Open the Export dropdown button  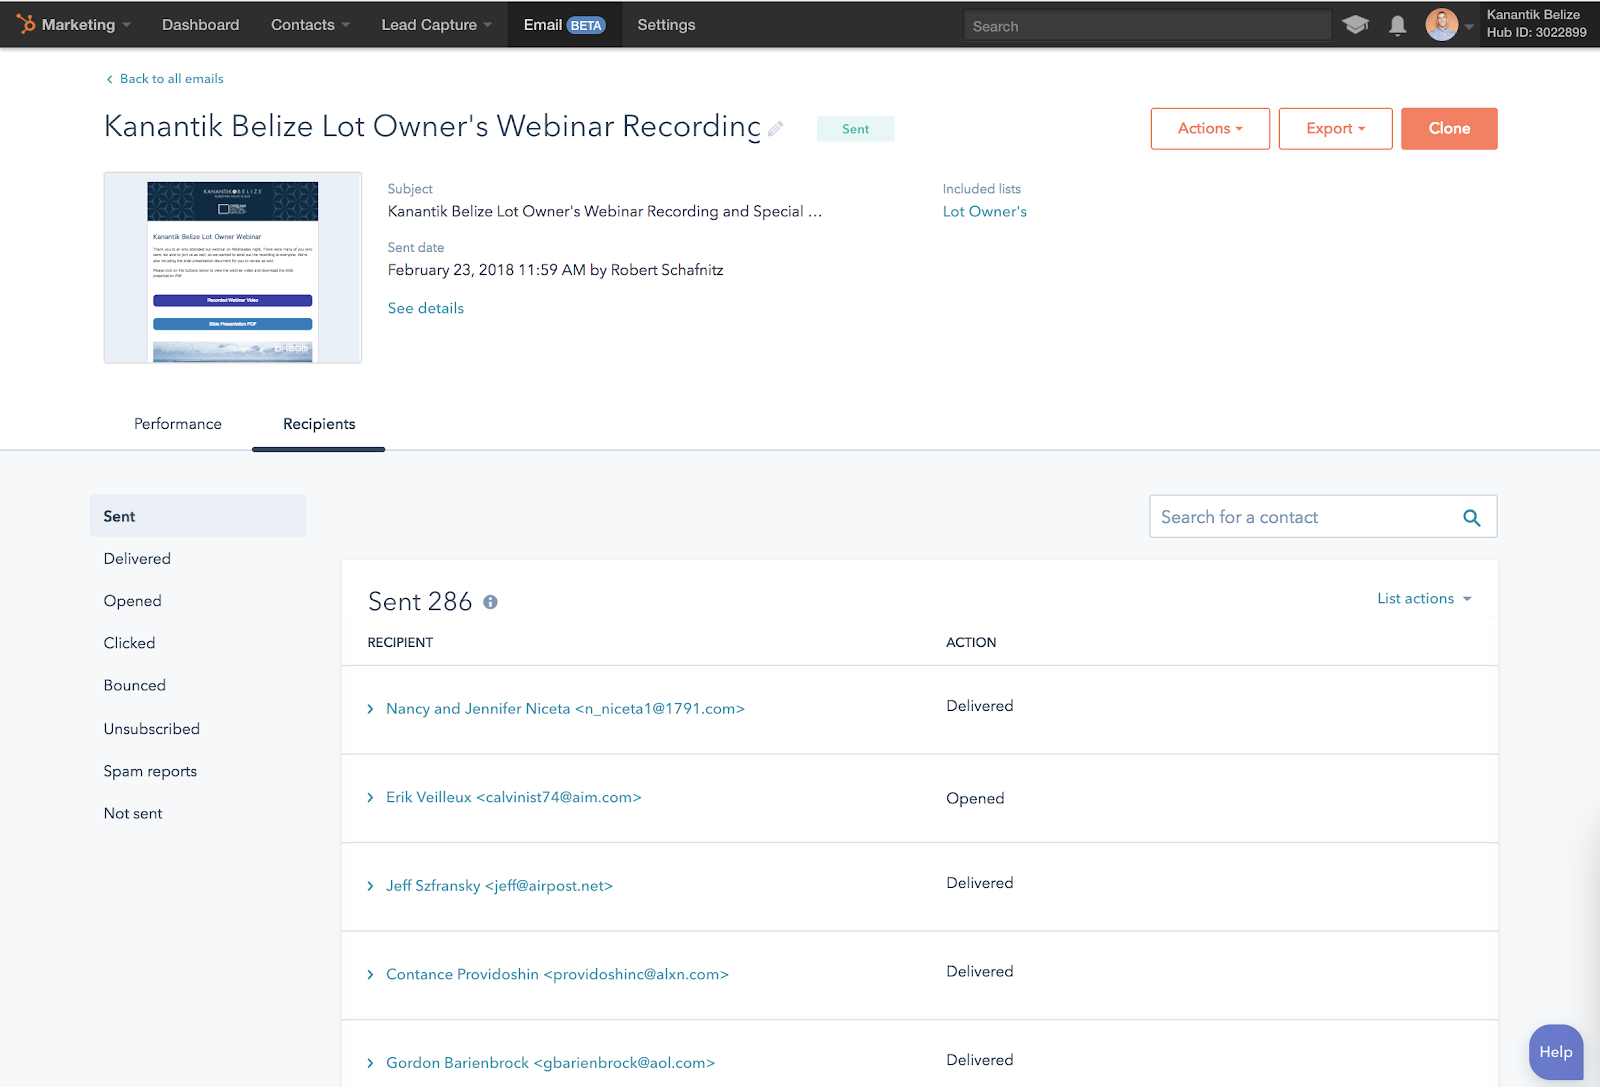1335,129
